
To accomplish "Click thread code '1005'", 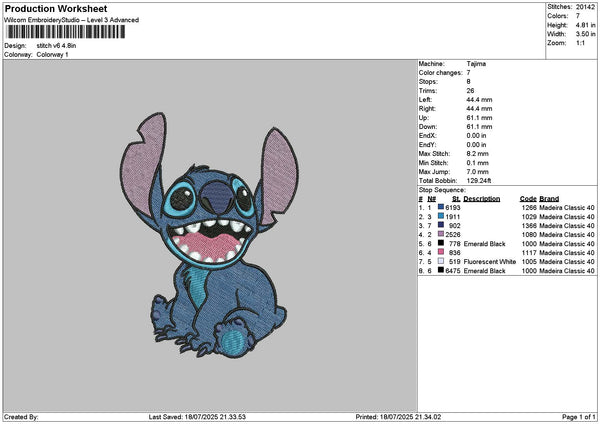I will [529, 262].
